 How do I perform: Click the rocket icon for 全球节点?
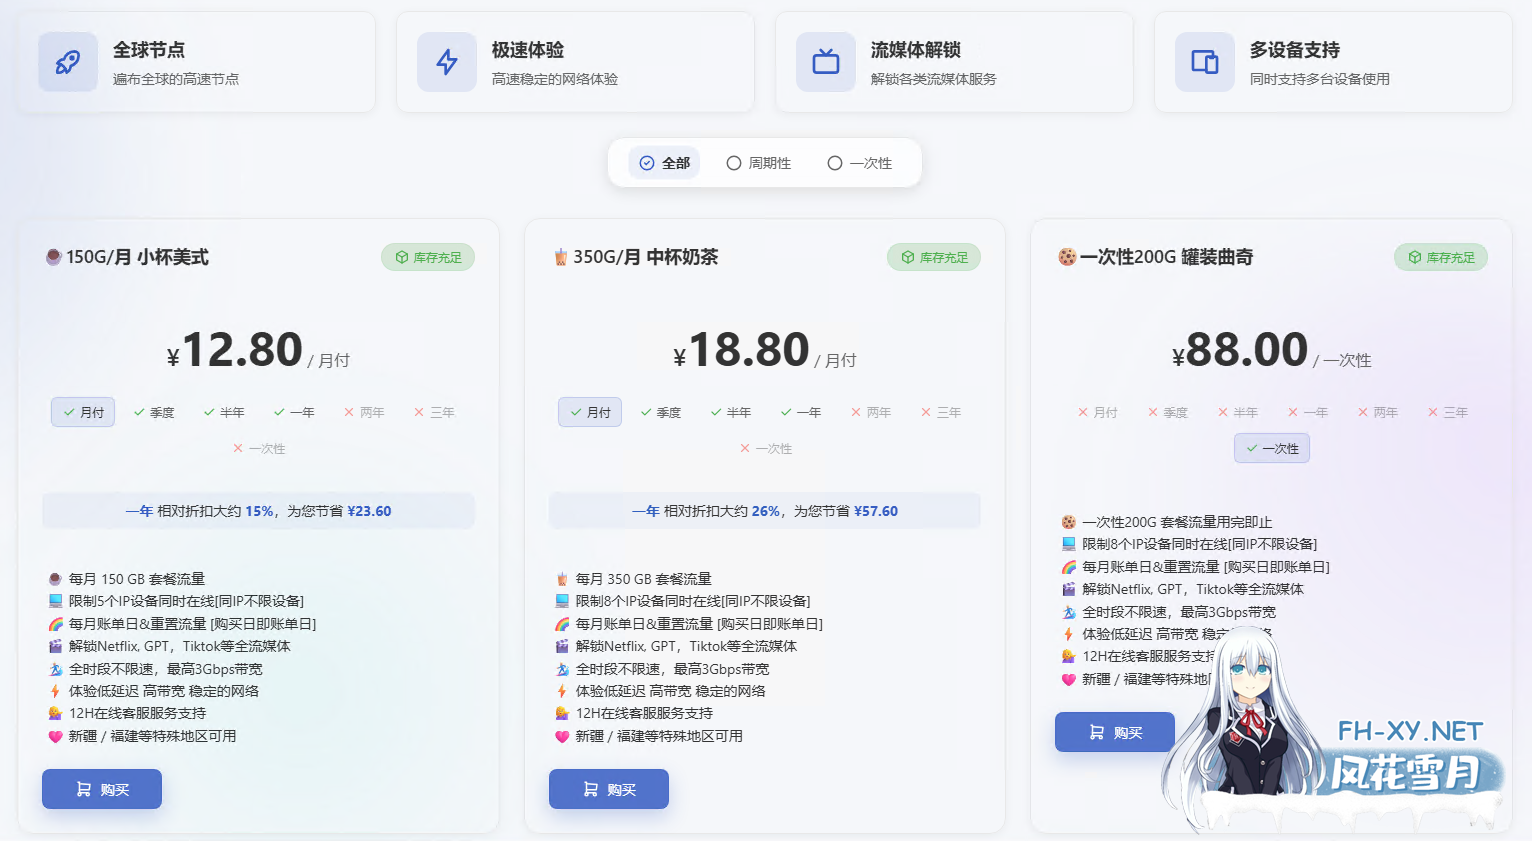click(68, 62)
